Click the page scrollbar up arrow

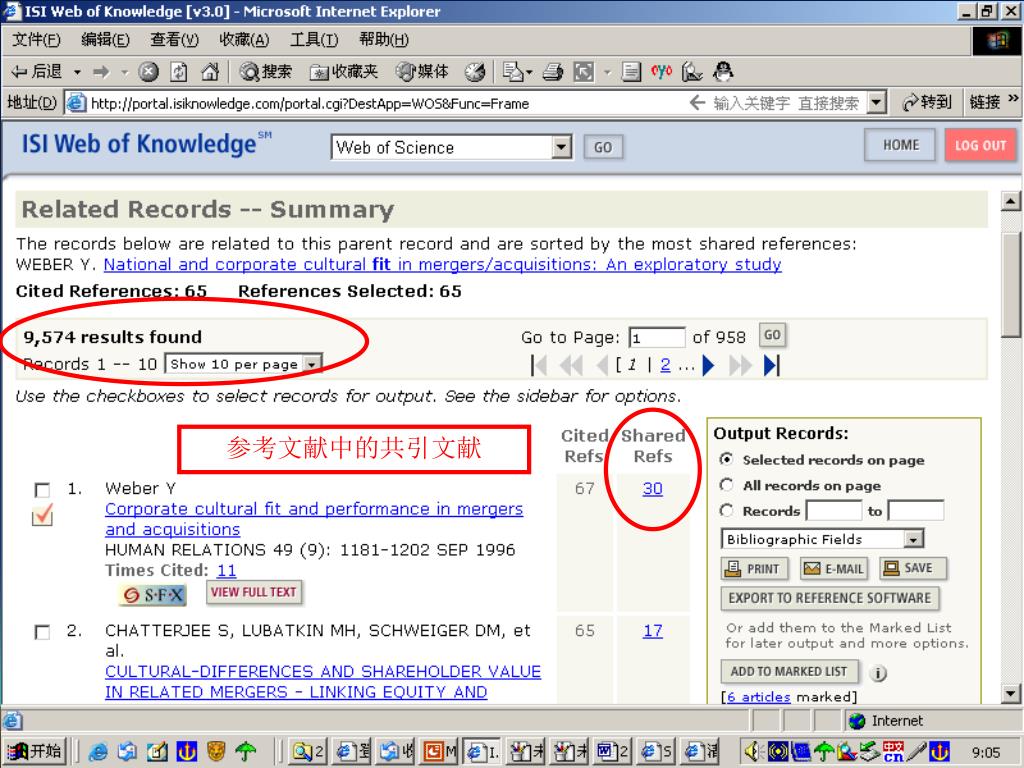click(x=1011, y=202)
